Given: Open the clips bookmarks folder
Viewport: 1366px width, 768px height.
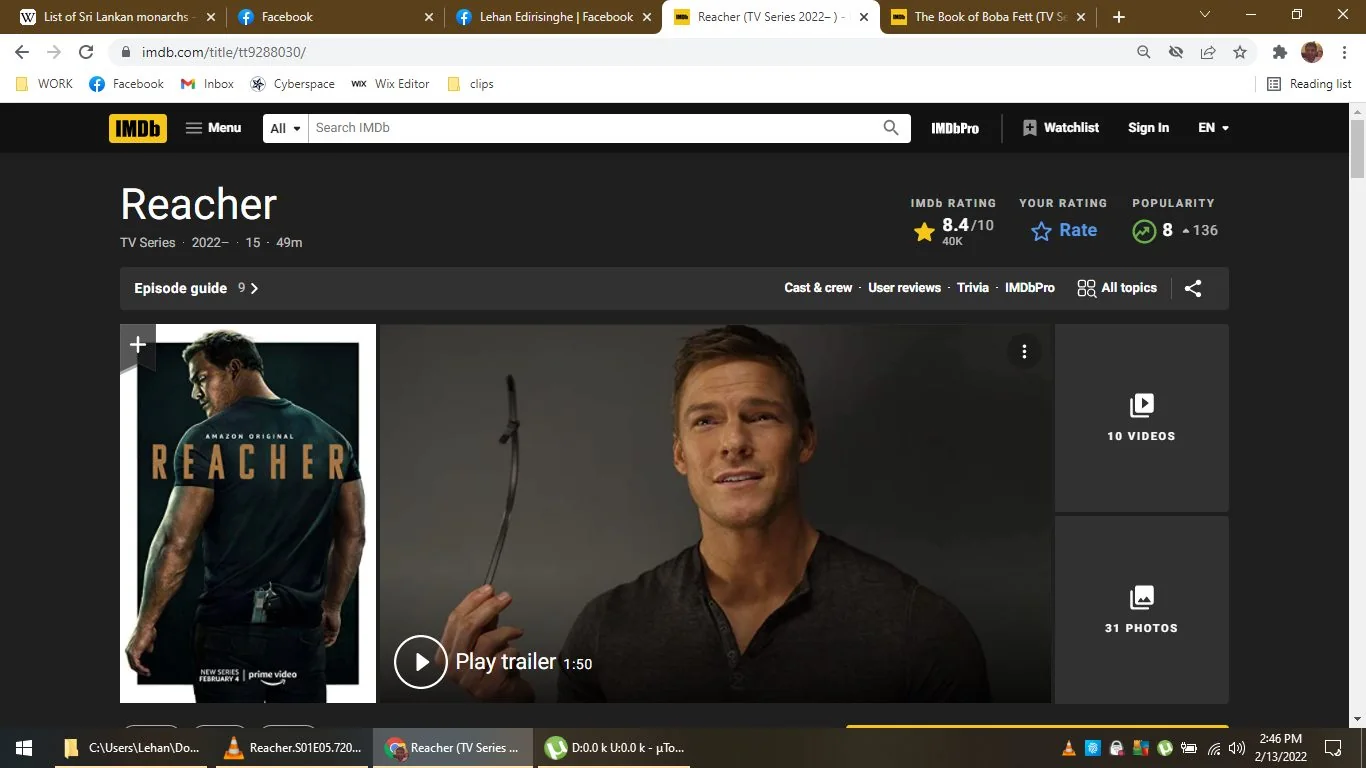Looking at the screenshot, I should tap(470, 84).
